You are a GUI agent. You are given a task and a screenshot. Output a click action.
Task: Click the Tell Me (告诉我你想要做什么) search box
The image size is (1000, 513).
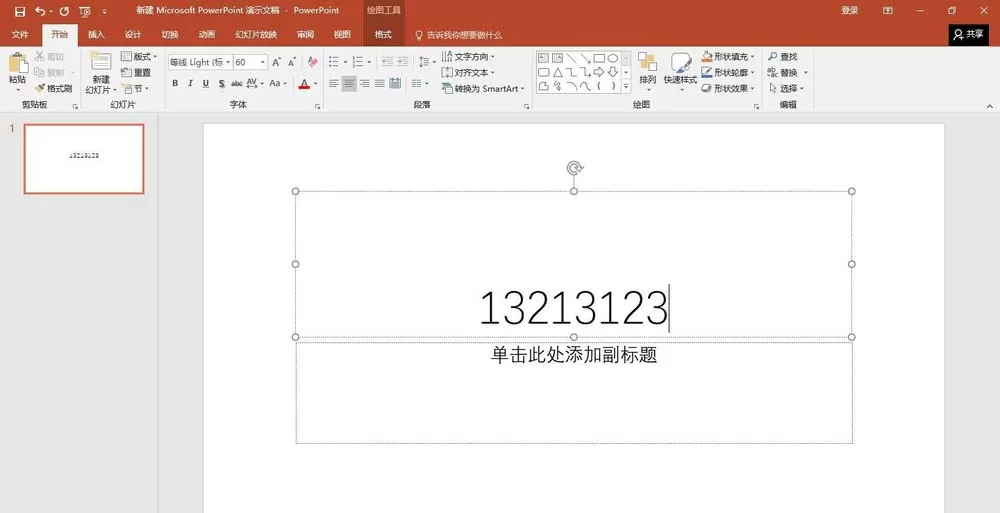pos(459,35)
